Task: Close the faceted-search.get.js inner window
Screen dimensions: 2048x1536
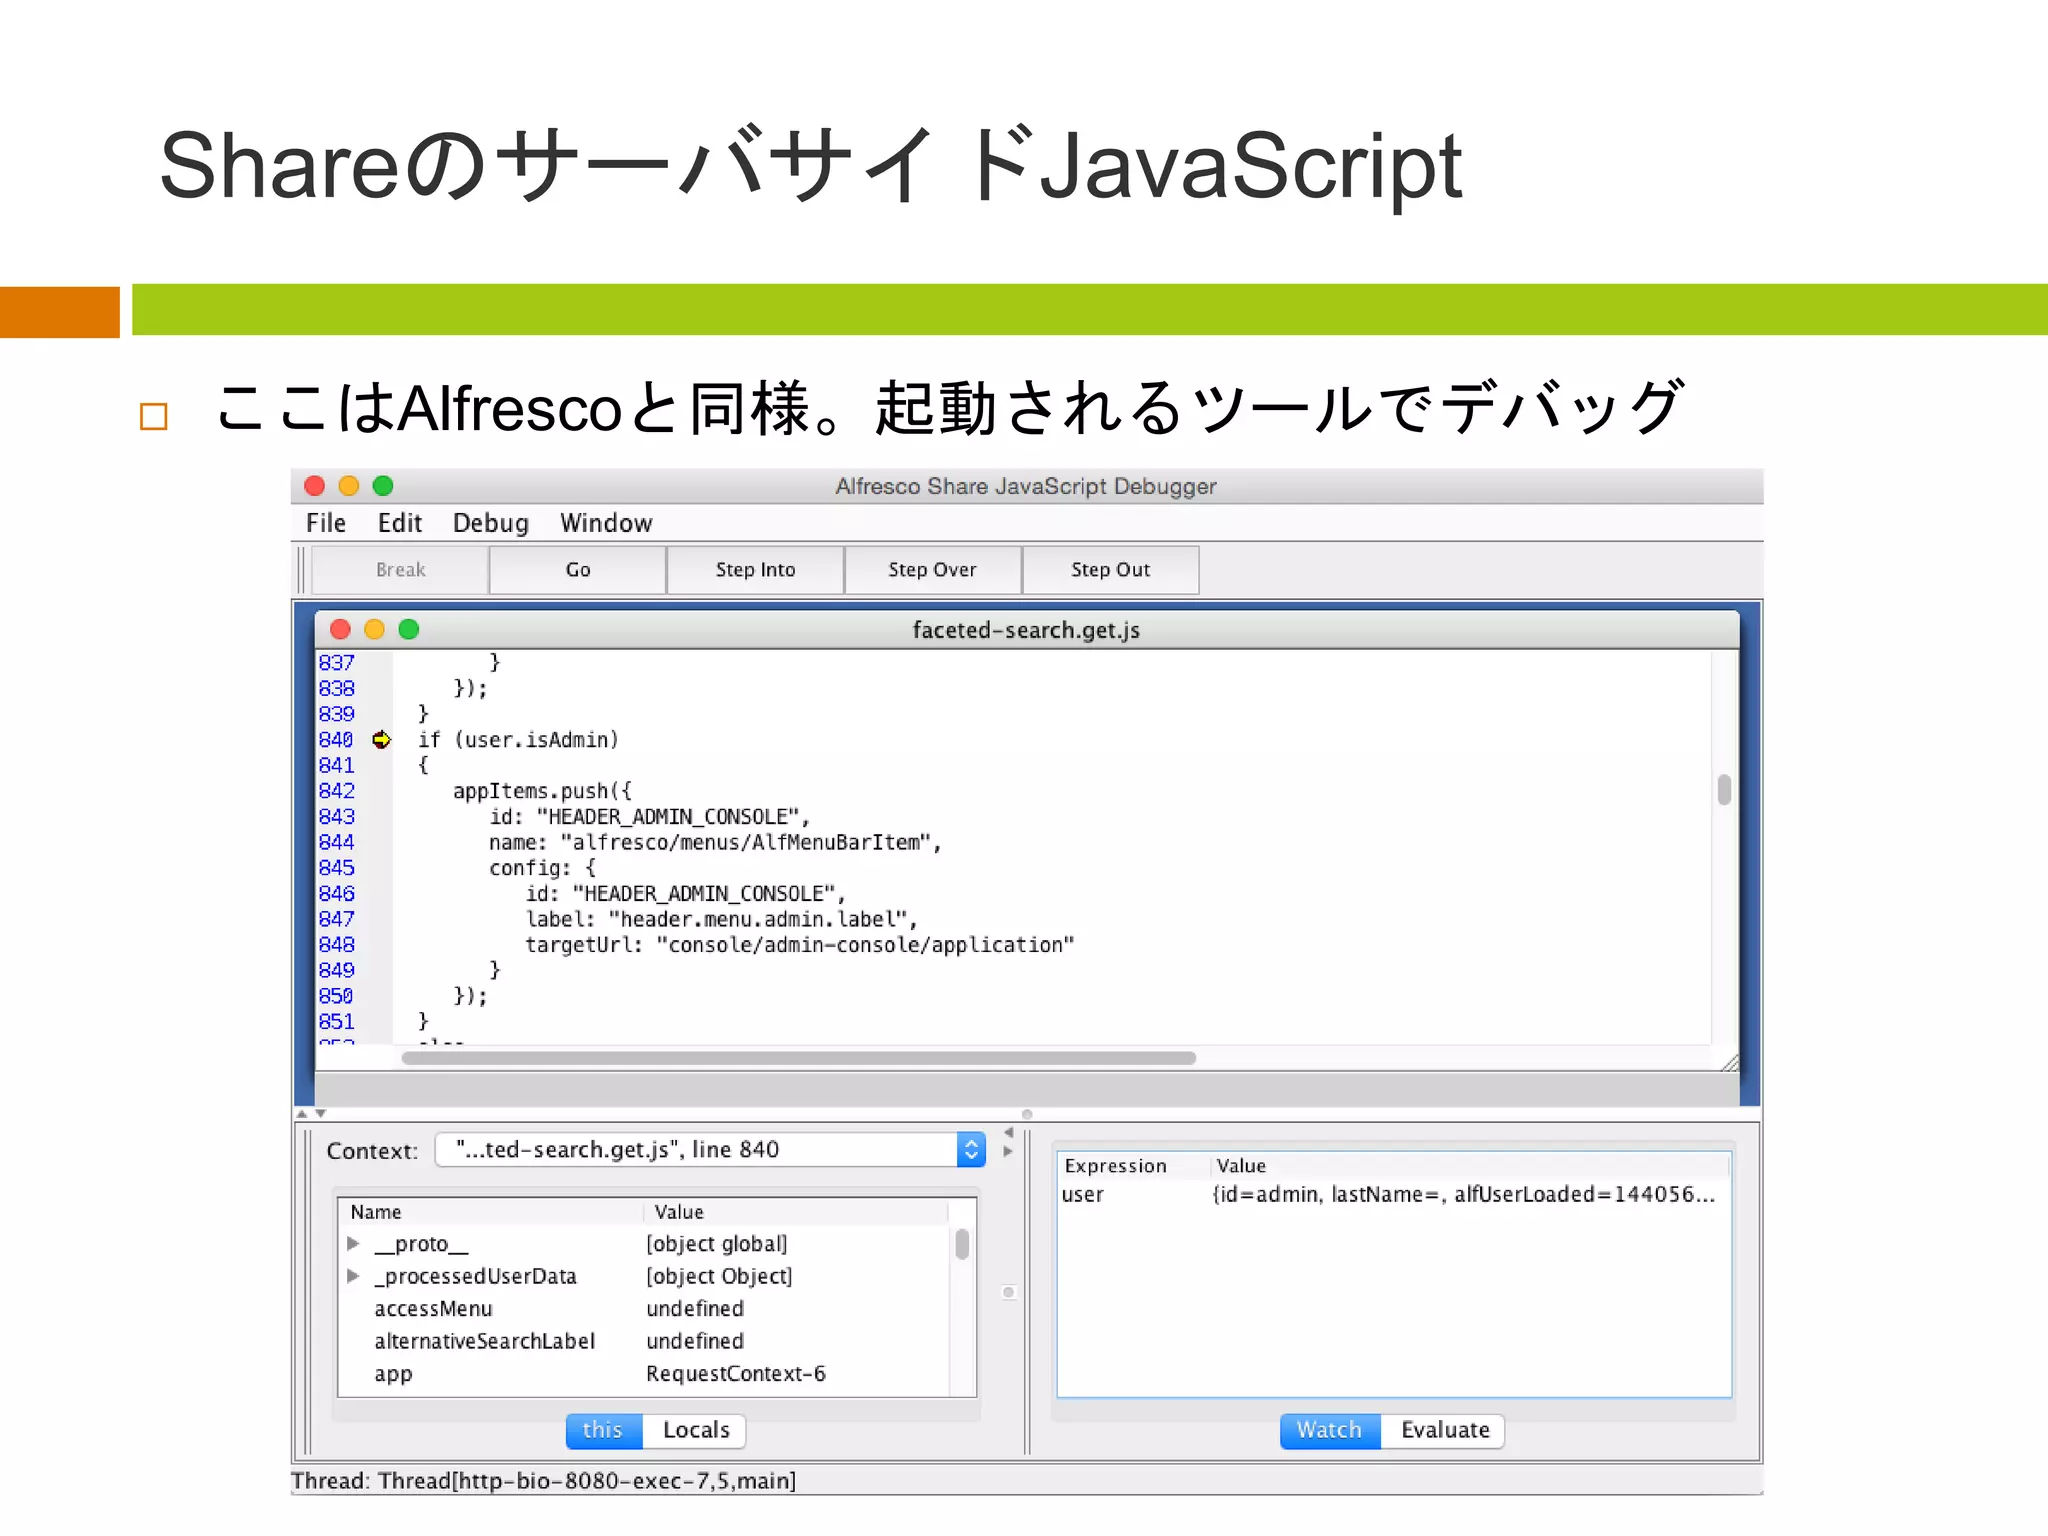Action: [x=340, y=629]
